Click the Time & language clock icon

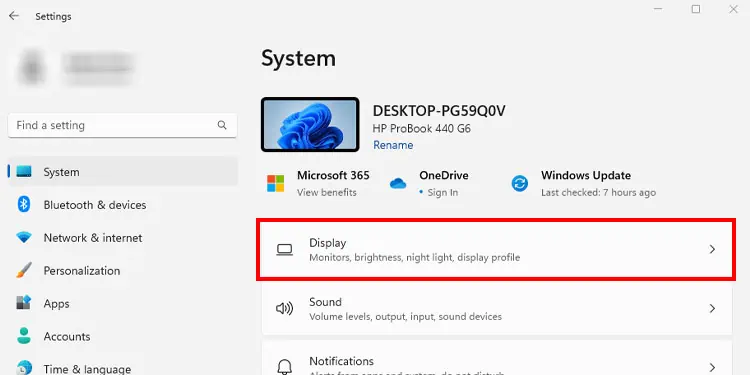coord(23,368)
